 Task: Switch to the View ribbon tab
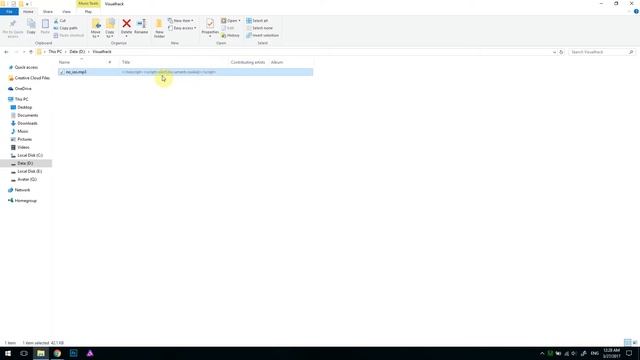click(67, 11)
